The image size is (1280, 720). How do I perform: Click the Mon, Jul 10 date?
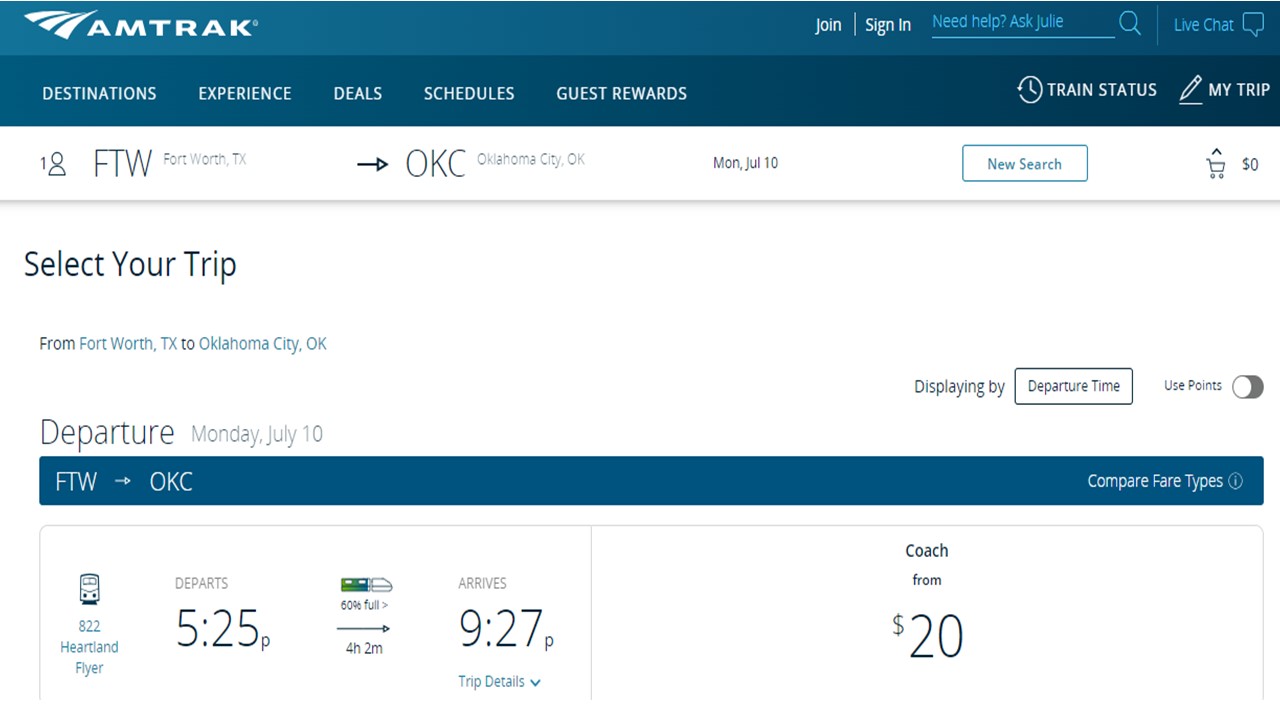[745, 163]
